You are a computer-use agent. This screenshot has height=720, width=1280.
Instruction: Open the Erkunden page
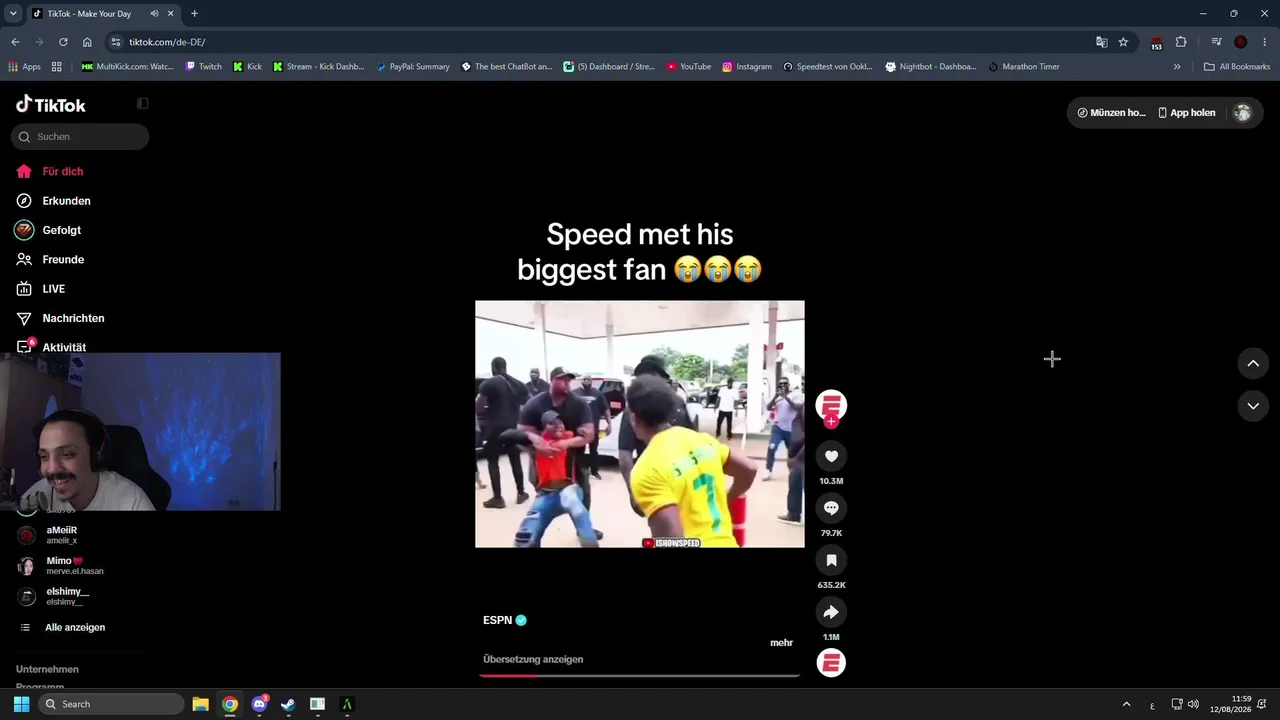(x=66, y=201)
